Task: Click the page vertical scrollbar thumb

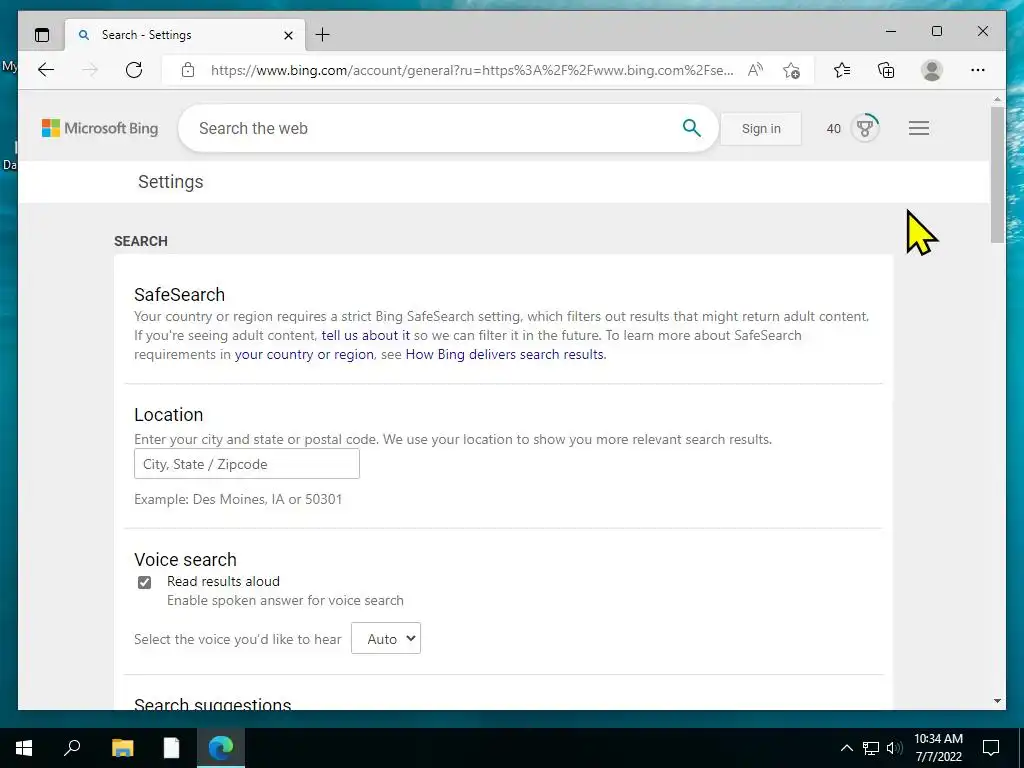Action: click(x=997, y=174)
